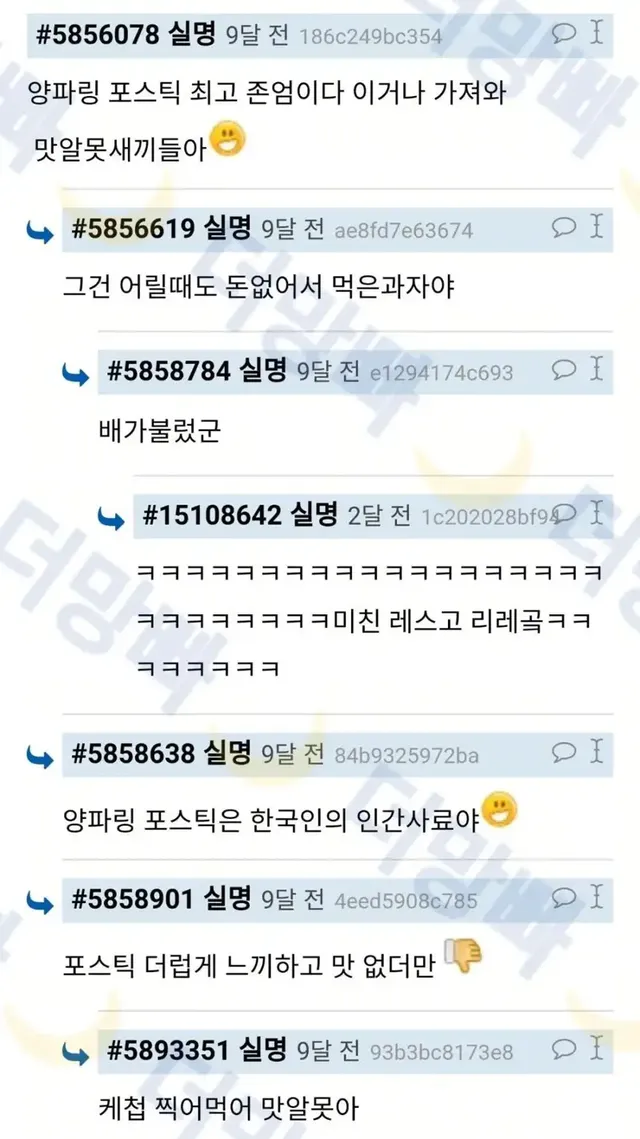Screen dimensions: 640x1139
Task: Click blue reply arrow beside comment #5856619
Action: click(x=40, y=232)
